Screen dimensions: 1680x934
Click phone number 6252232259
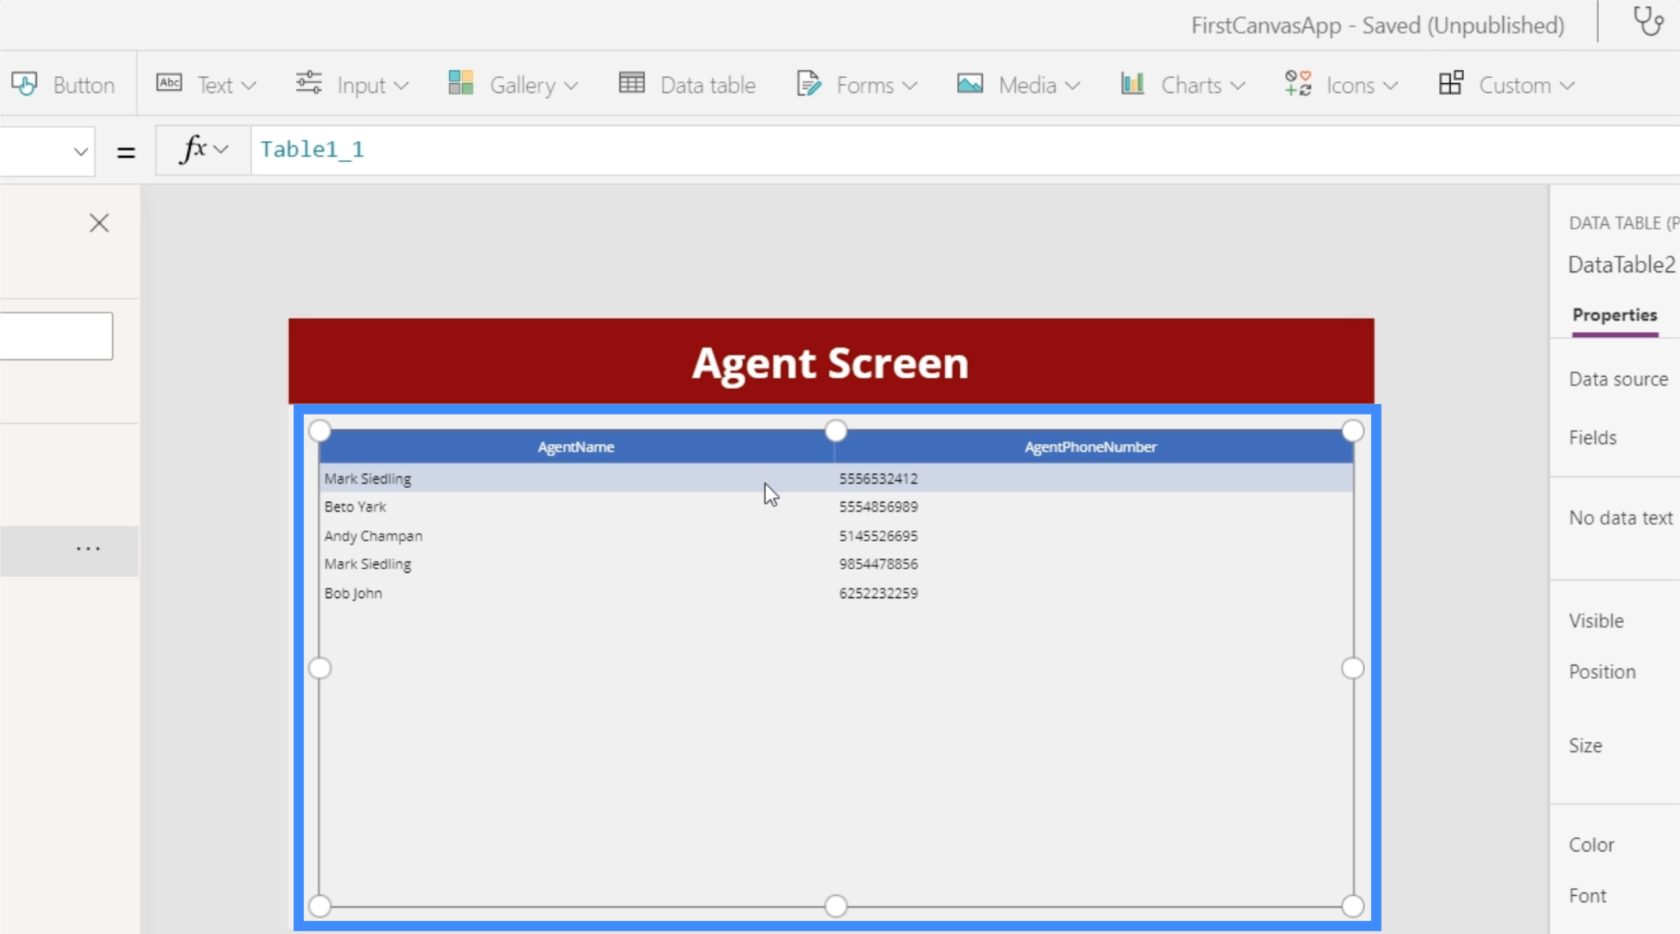pyautogui.click(x=878, y=593)
